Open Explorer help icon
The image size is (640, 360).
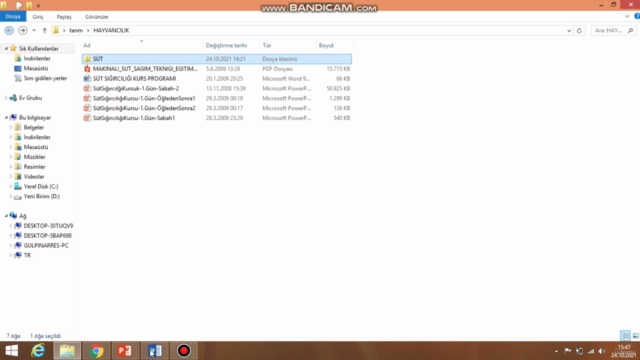[x=637, y=16]
